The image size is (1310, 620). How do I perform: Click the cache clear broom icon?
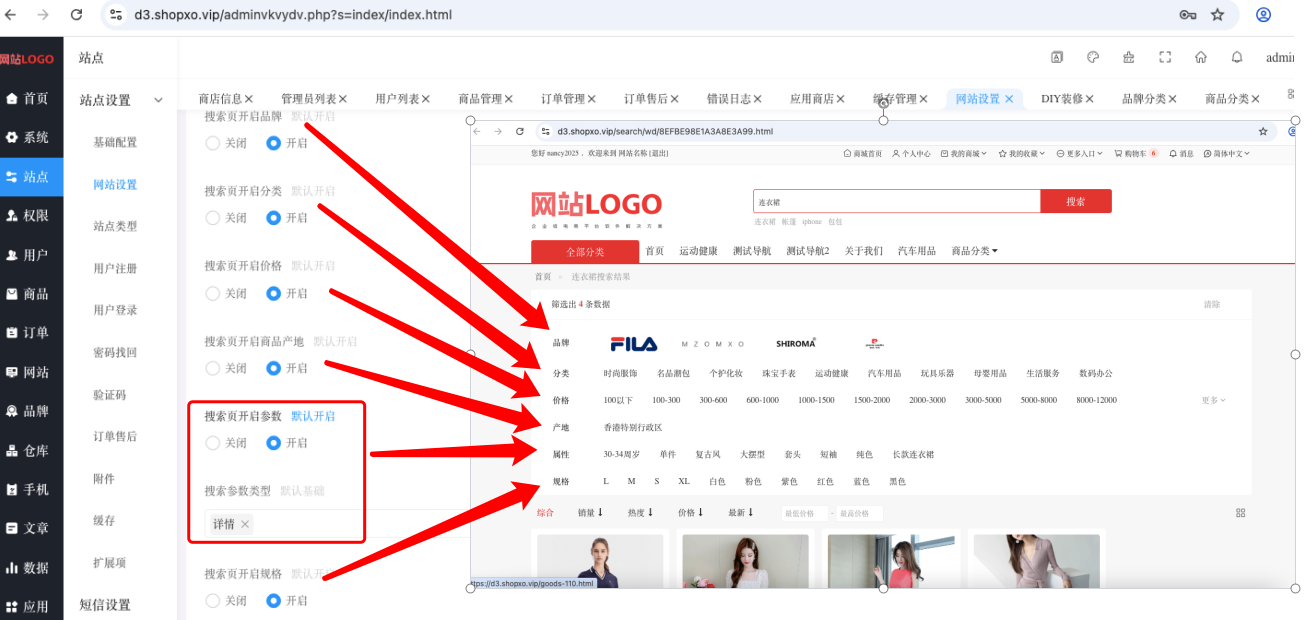coord(1129,57)
